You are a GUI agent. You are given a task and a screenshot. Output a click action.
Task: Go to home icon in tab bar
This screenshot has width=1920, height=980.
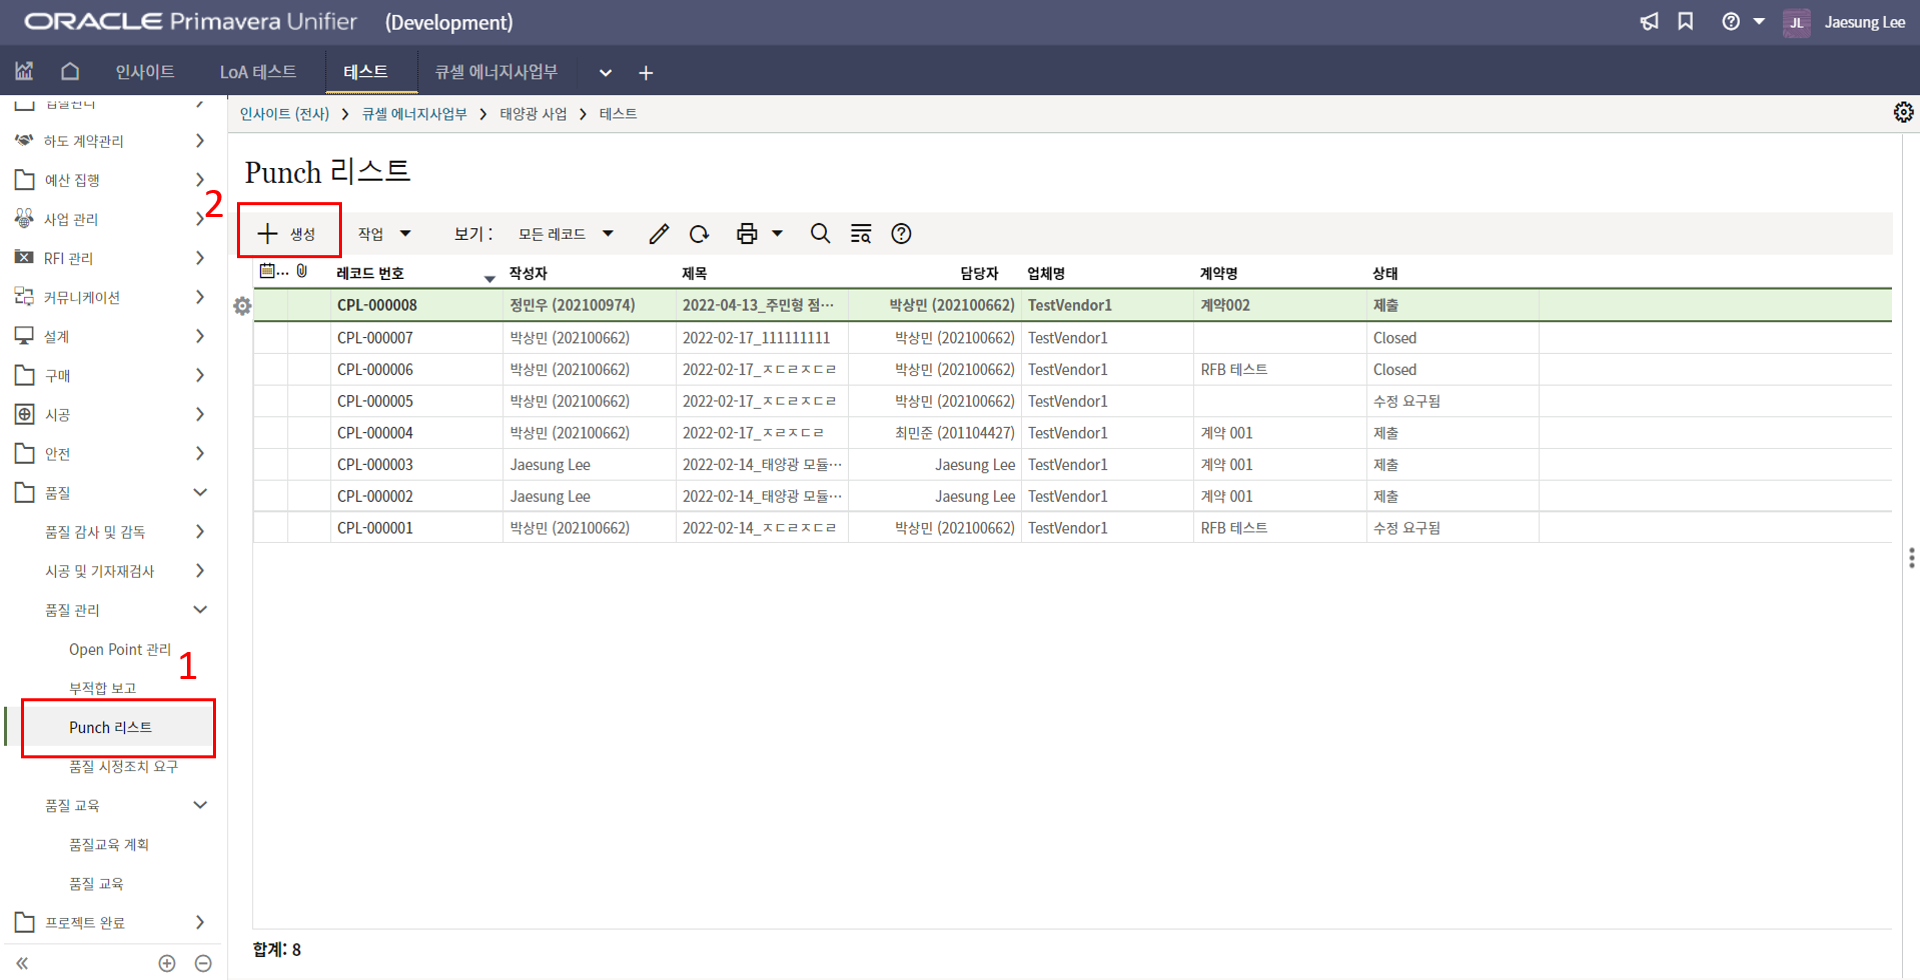click(x=70, y=72)
